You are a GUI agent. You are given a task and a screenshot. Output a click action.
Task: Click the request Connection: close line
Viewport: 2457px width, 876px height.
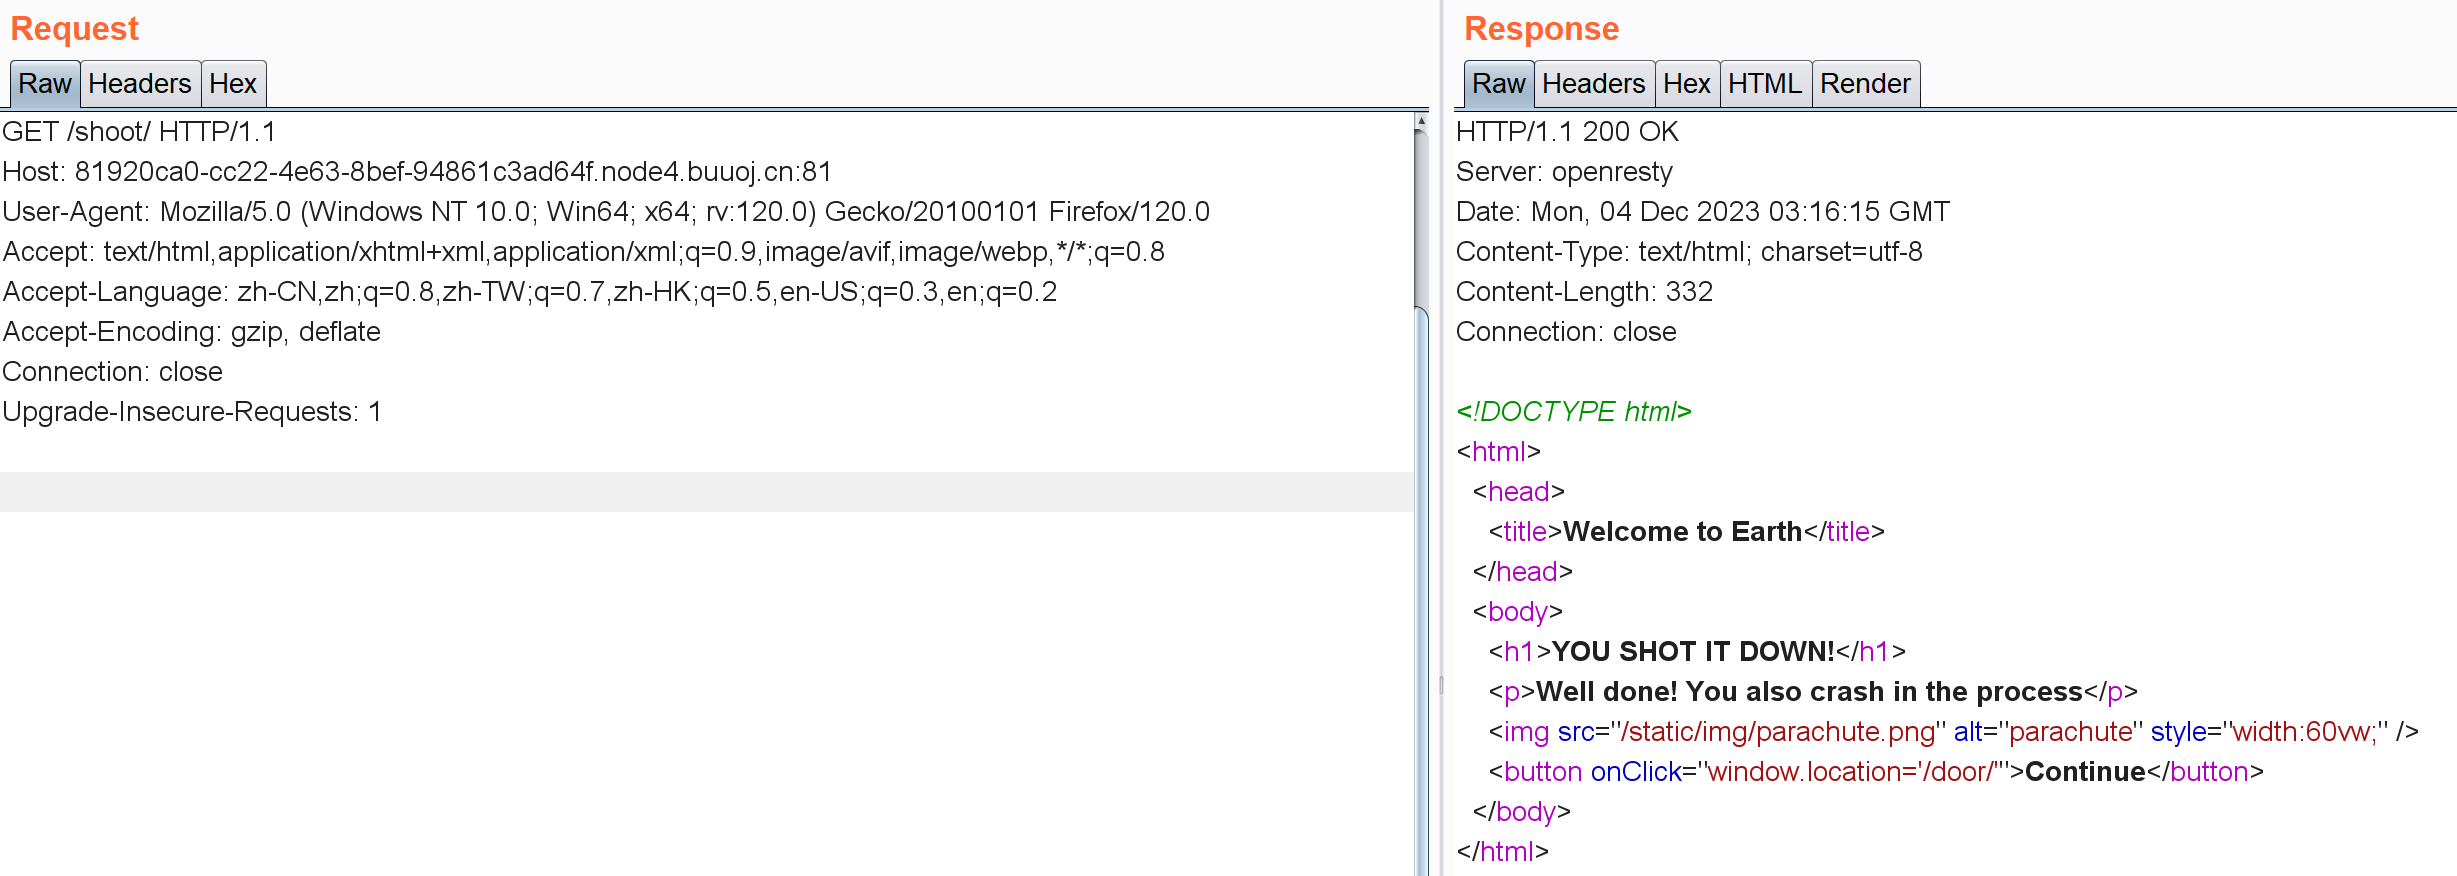112,372
